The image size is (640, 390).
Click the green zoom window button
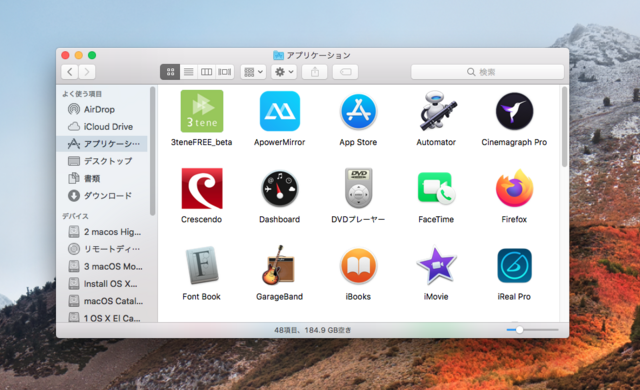point(92,55)
